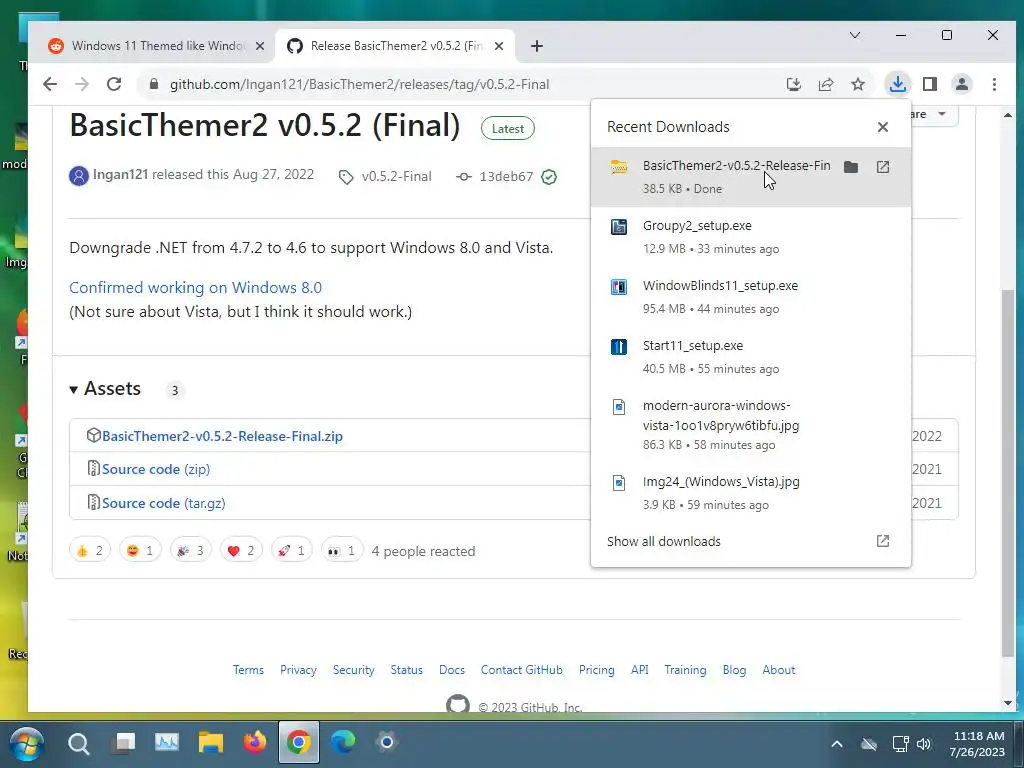Open a new browser tab
This screenshot has height=768, width=1024.
[537, 46]
